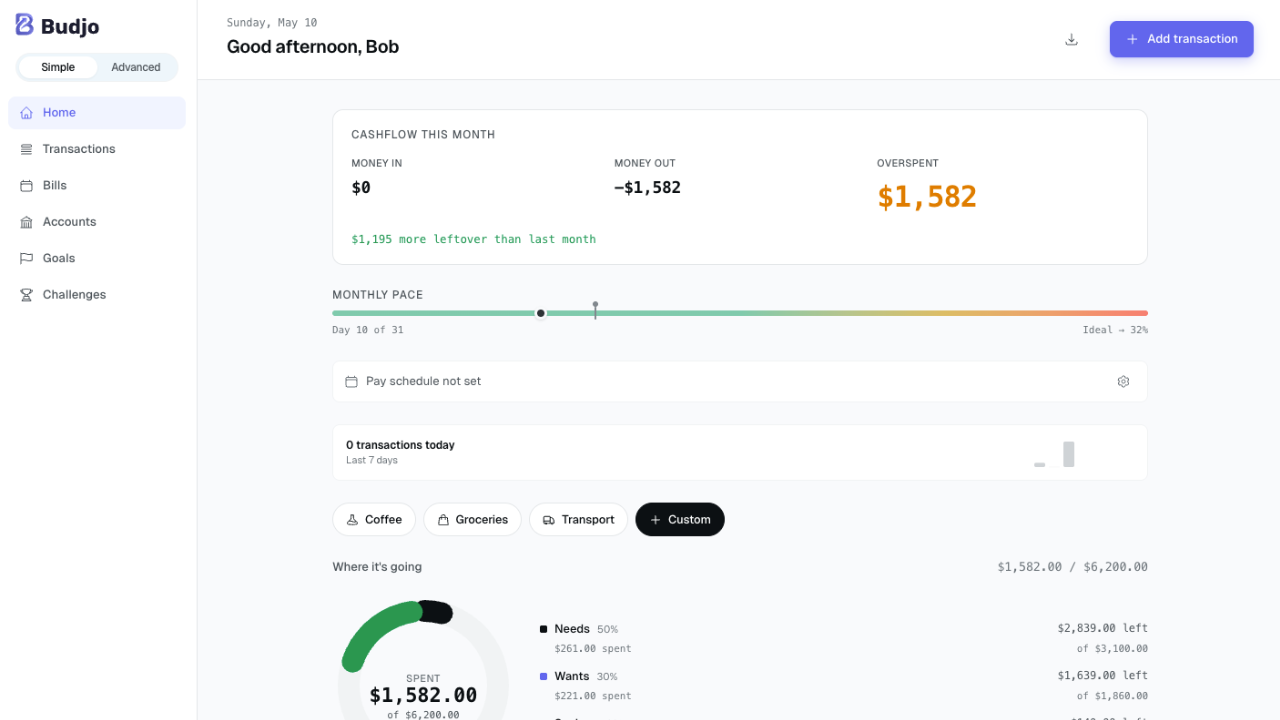This screenshot has height=720, width=1280.
Task: Click the '$221.00 spent' text
Action: click(x=593, y=696)
